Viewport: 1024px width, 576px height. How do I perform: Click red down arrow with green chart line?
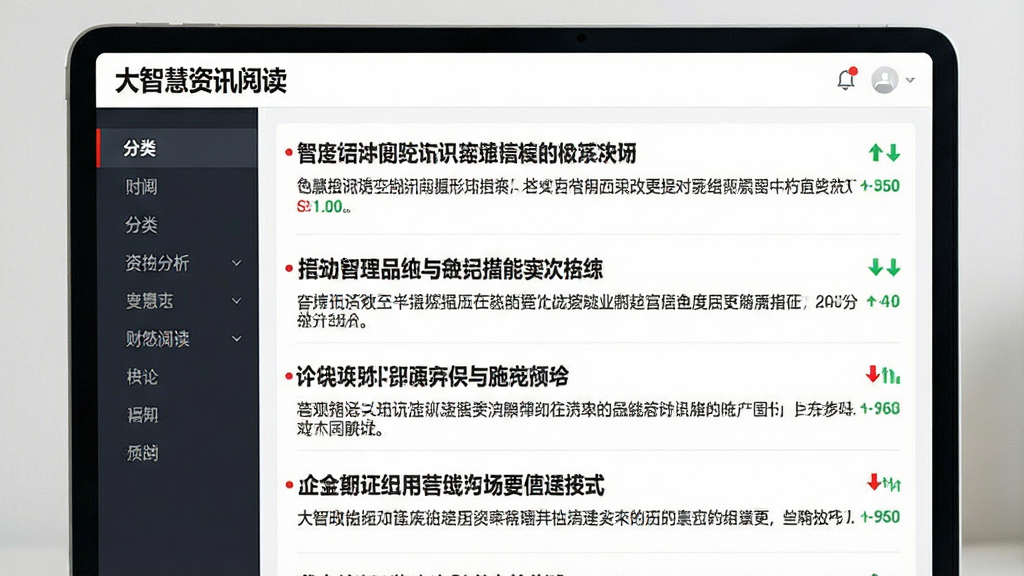(x=884, y=483)
